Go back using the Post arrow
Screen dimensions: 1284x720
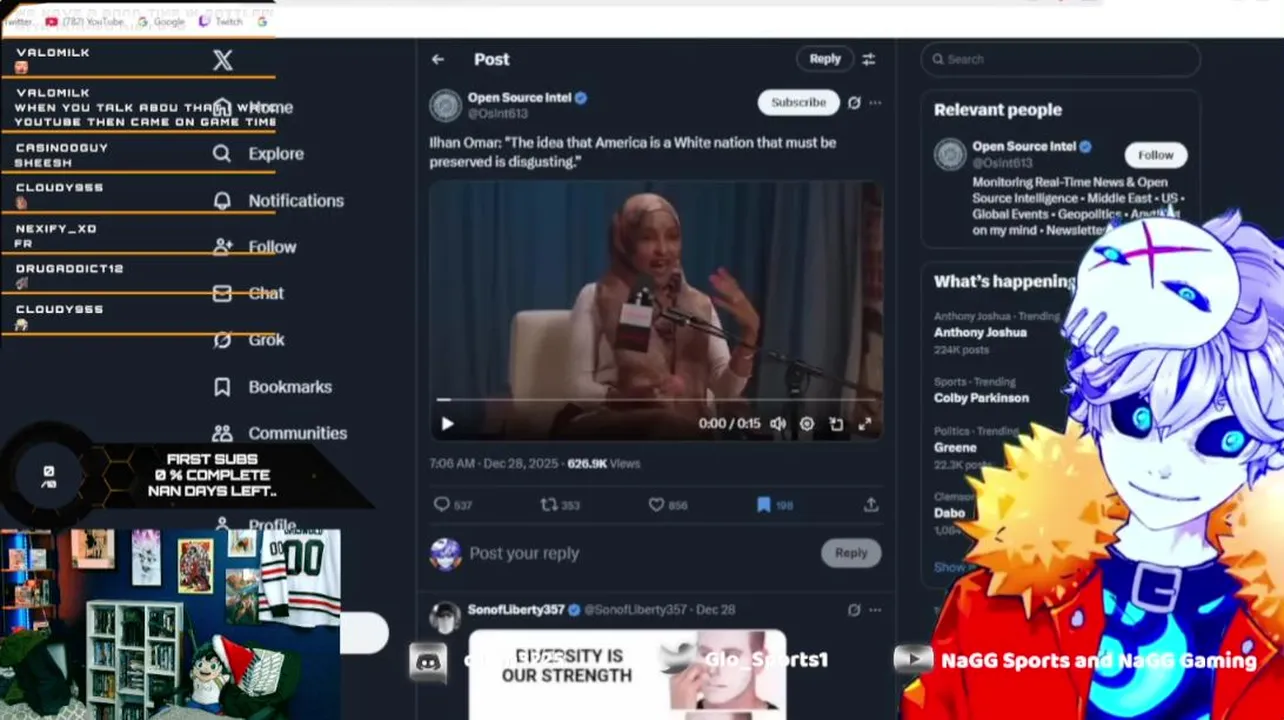pos(438,59)
